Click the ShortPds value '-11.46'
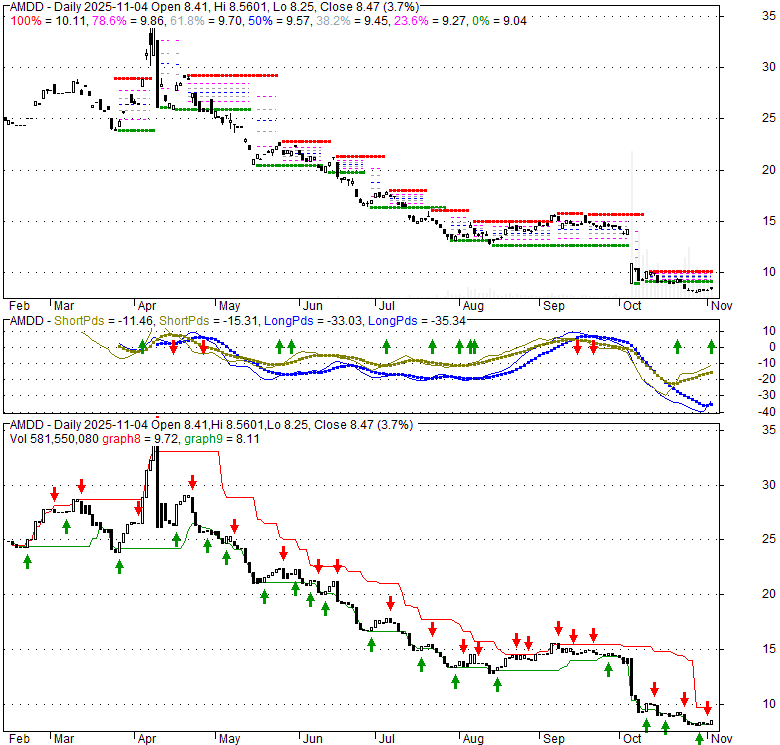Viewport: 780px width, 745px height. coord(135,321)
